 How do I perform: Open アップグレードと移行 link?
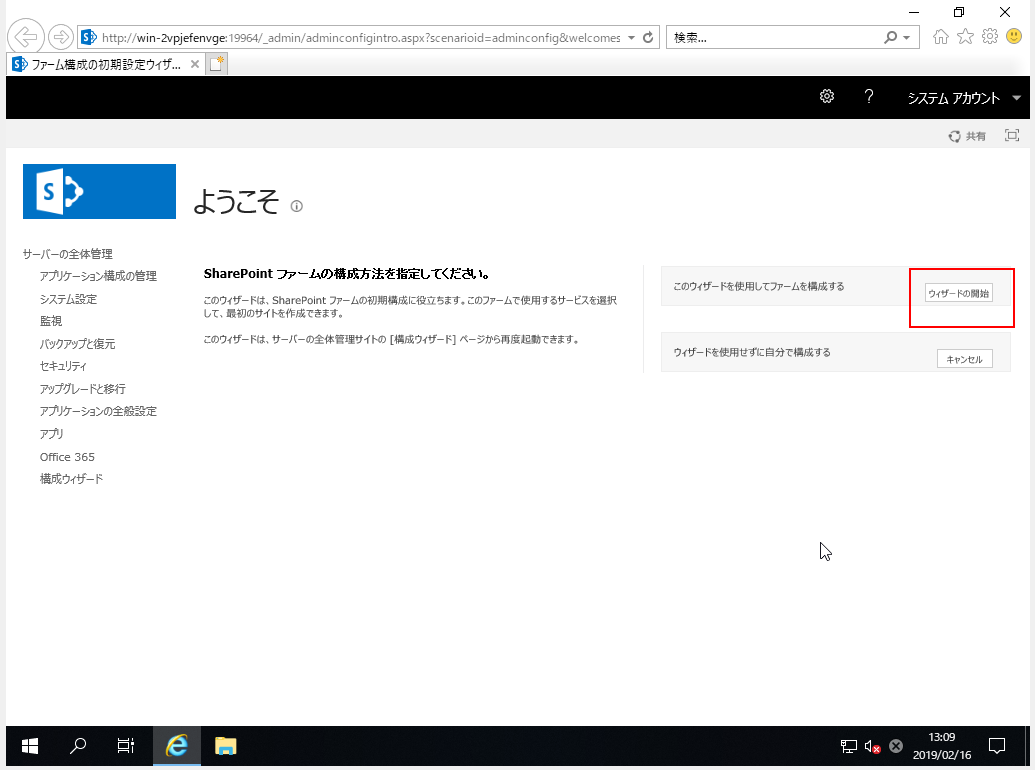pos(83,389)
